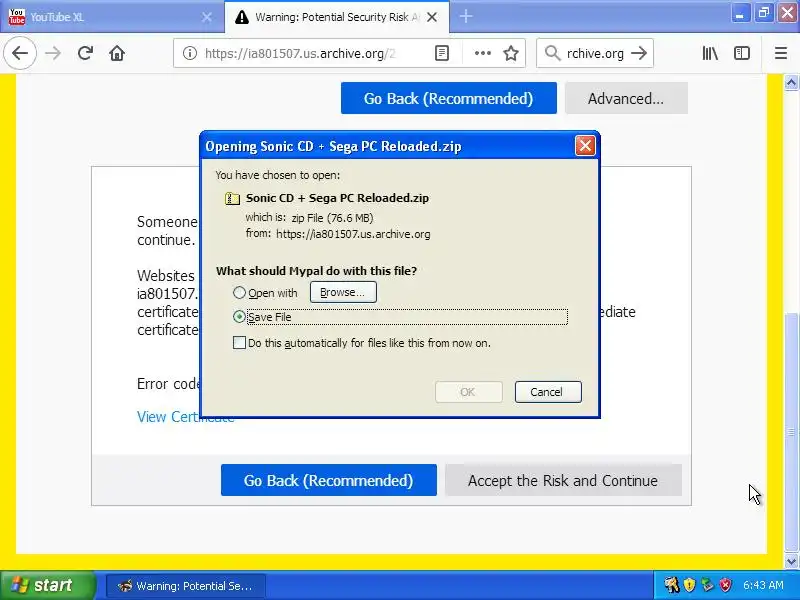Open the home page via the house icon
The image size is (800, 600).
pyautogui.click(x=117, y=53)
